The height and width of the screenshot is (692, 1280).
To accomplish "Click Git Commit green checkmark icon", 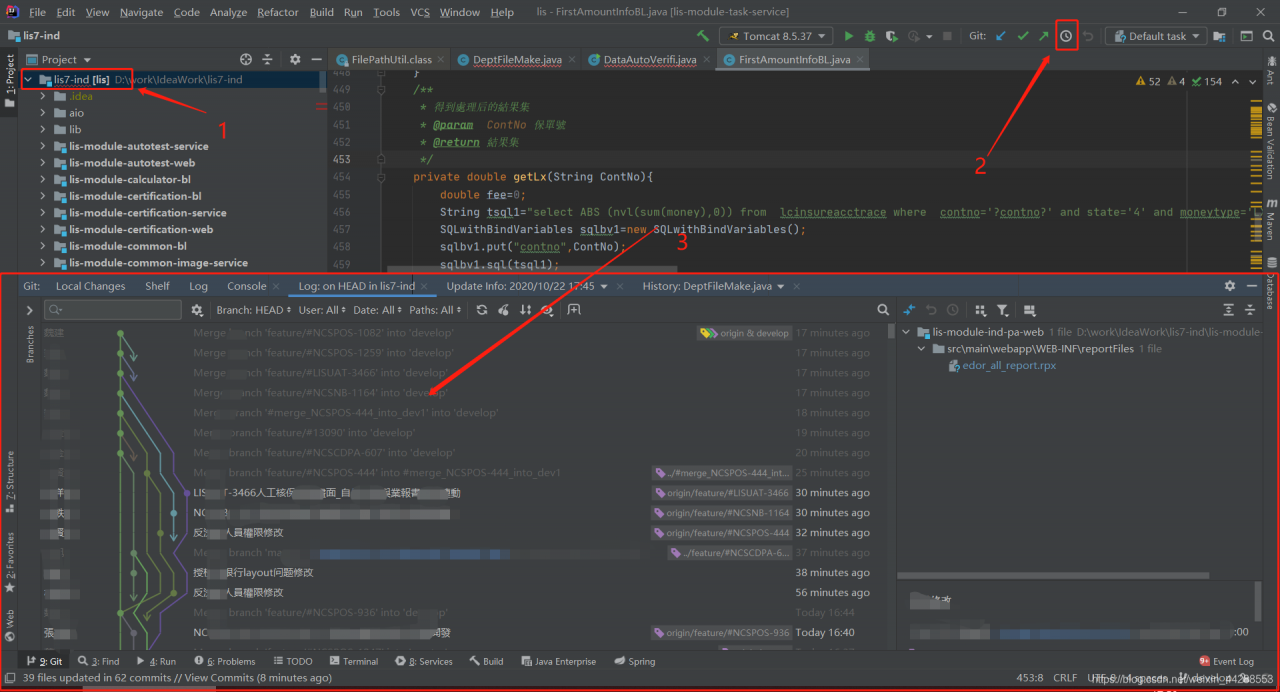I will [1022, 36].
